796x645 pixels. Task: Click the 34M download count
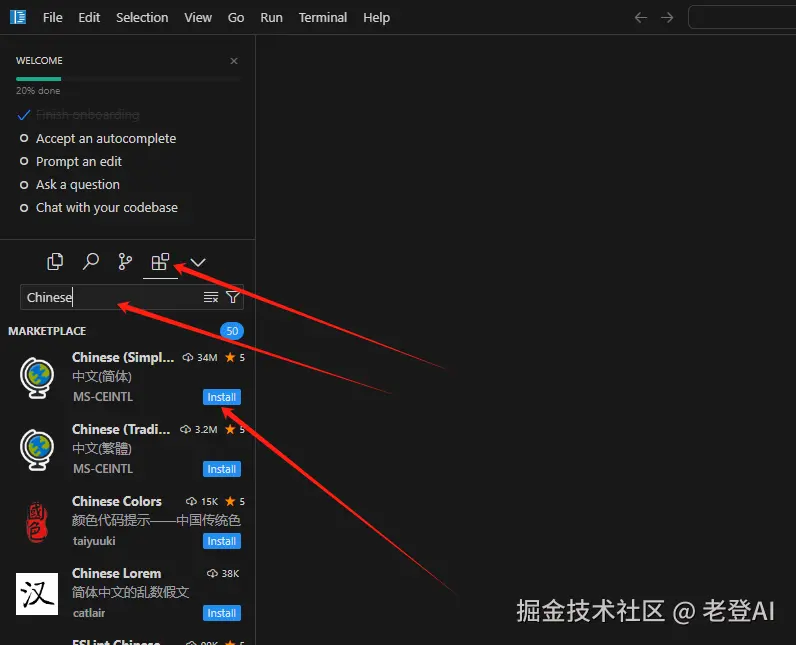click(200, 358)
